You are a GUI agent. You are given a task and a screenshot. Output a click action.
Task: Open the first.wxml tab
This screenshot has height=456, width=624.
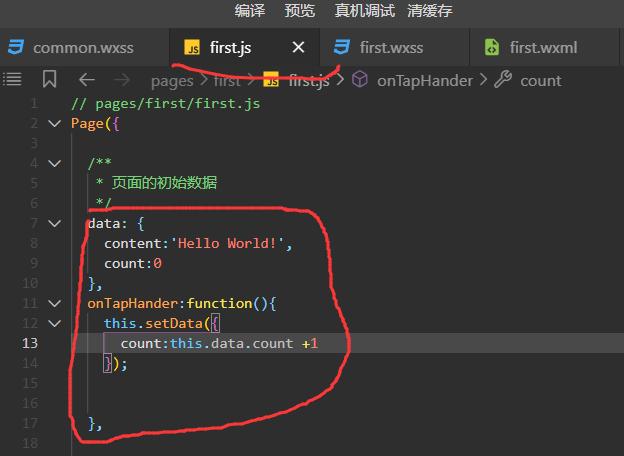point(544,47)
